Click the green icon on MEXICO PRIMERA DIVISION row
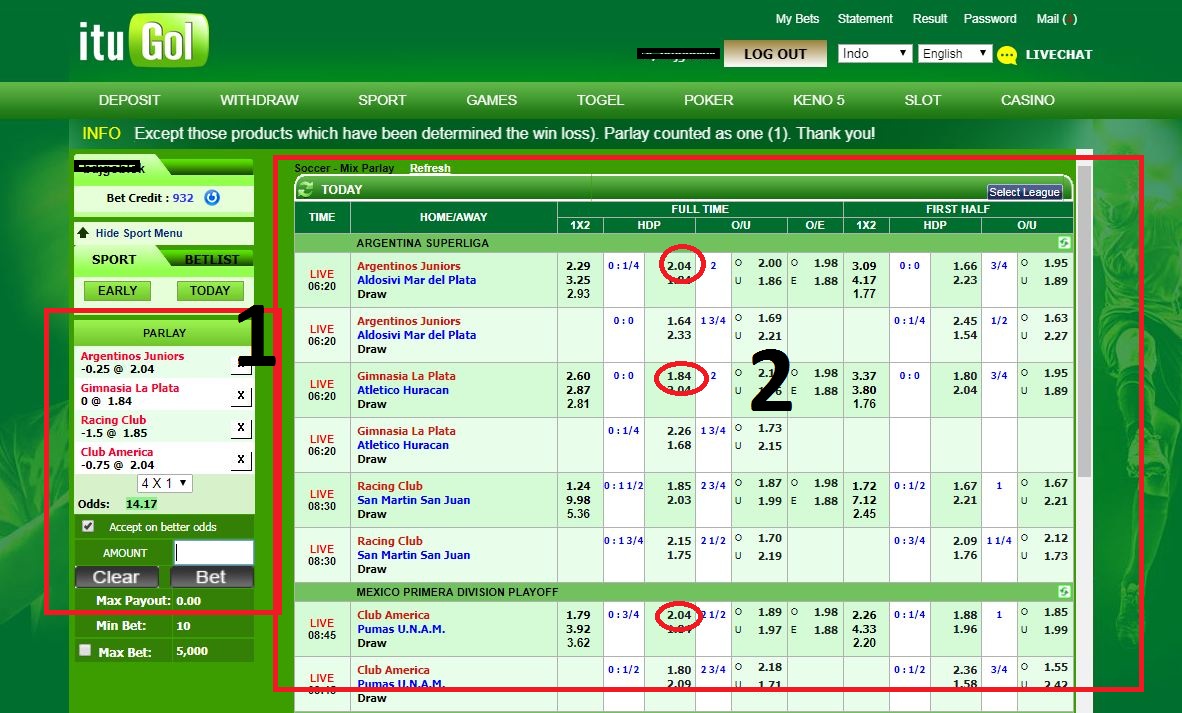The width and height of the screenshot is (1182, 713). click(x=1063, y=591)
